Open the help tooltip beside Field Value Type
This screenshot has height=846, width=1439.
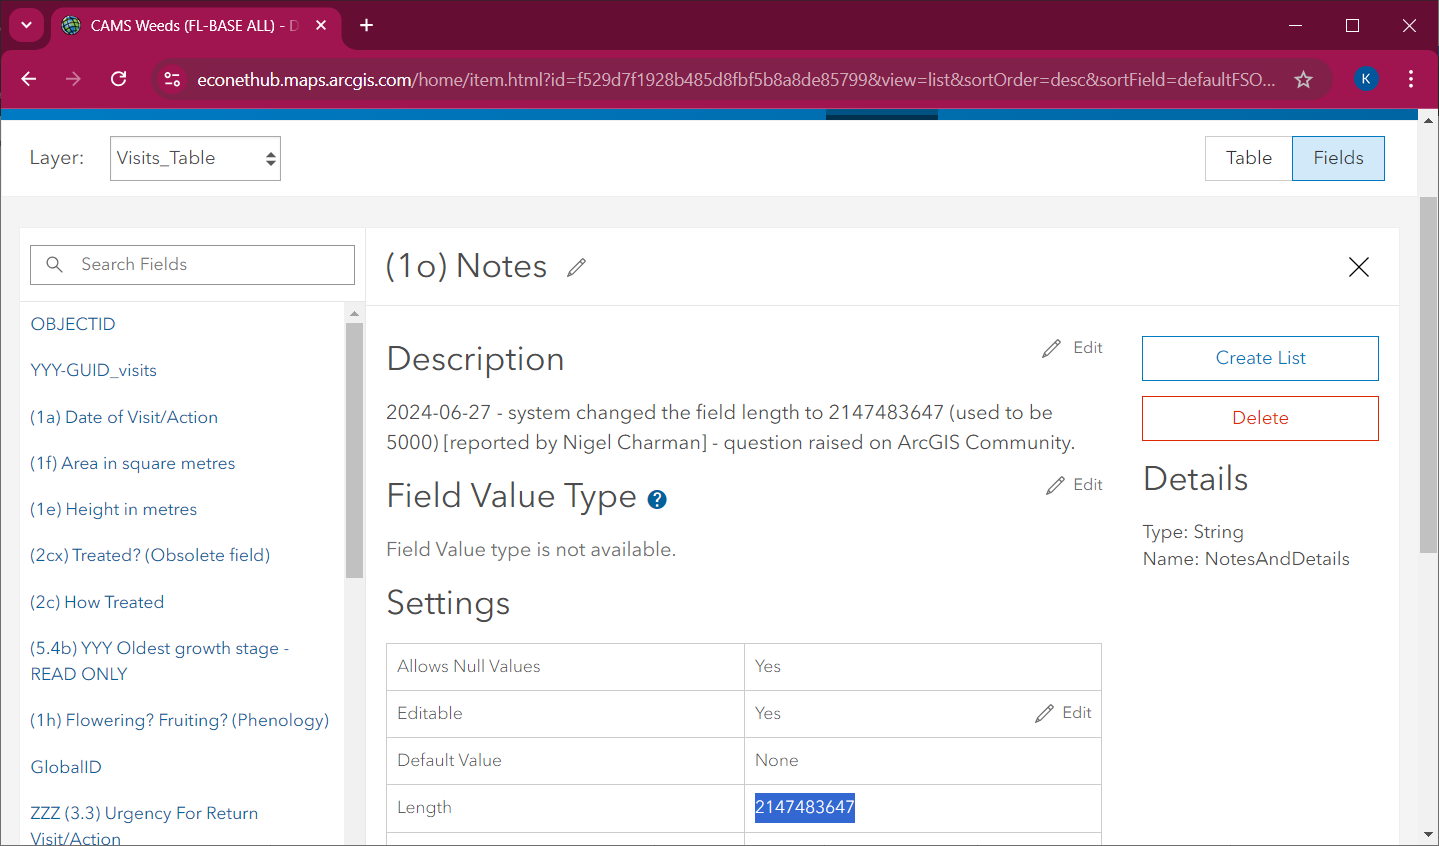pyautogui.click(x=657, y=498)
